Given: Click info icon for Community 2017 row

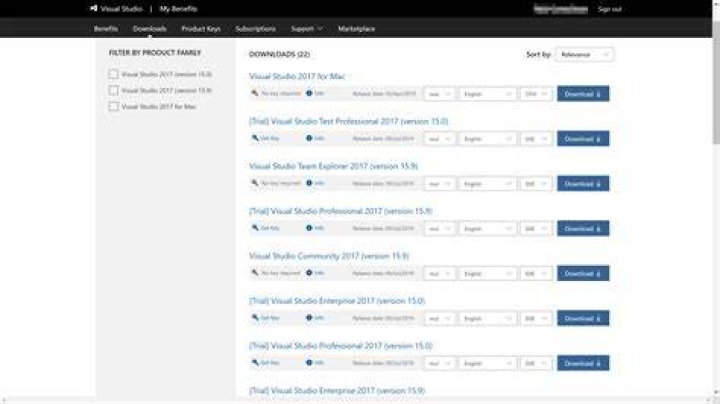Looking at the screenshot, I should pos(309,273).
